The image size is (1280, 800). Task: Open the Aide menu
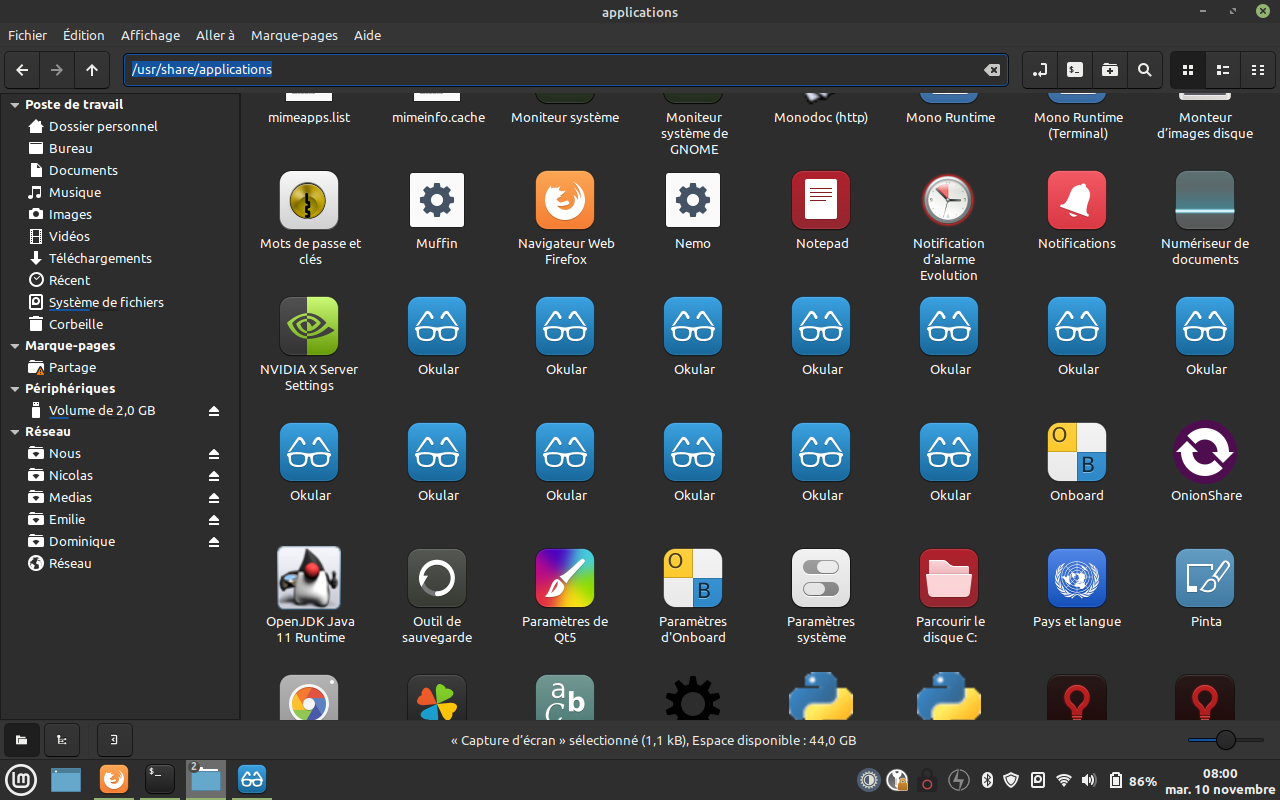coord(367,35)
